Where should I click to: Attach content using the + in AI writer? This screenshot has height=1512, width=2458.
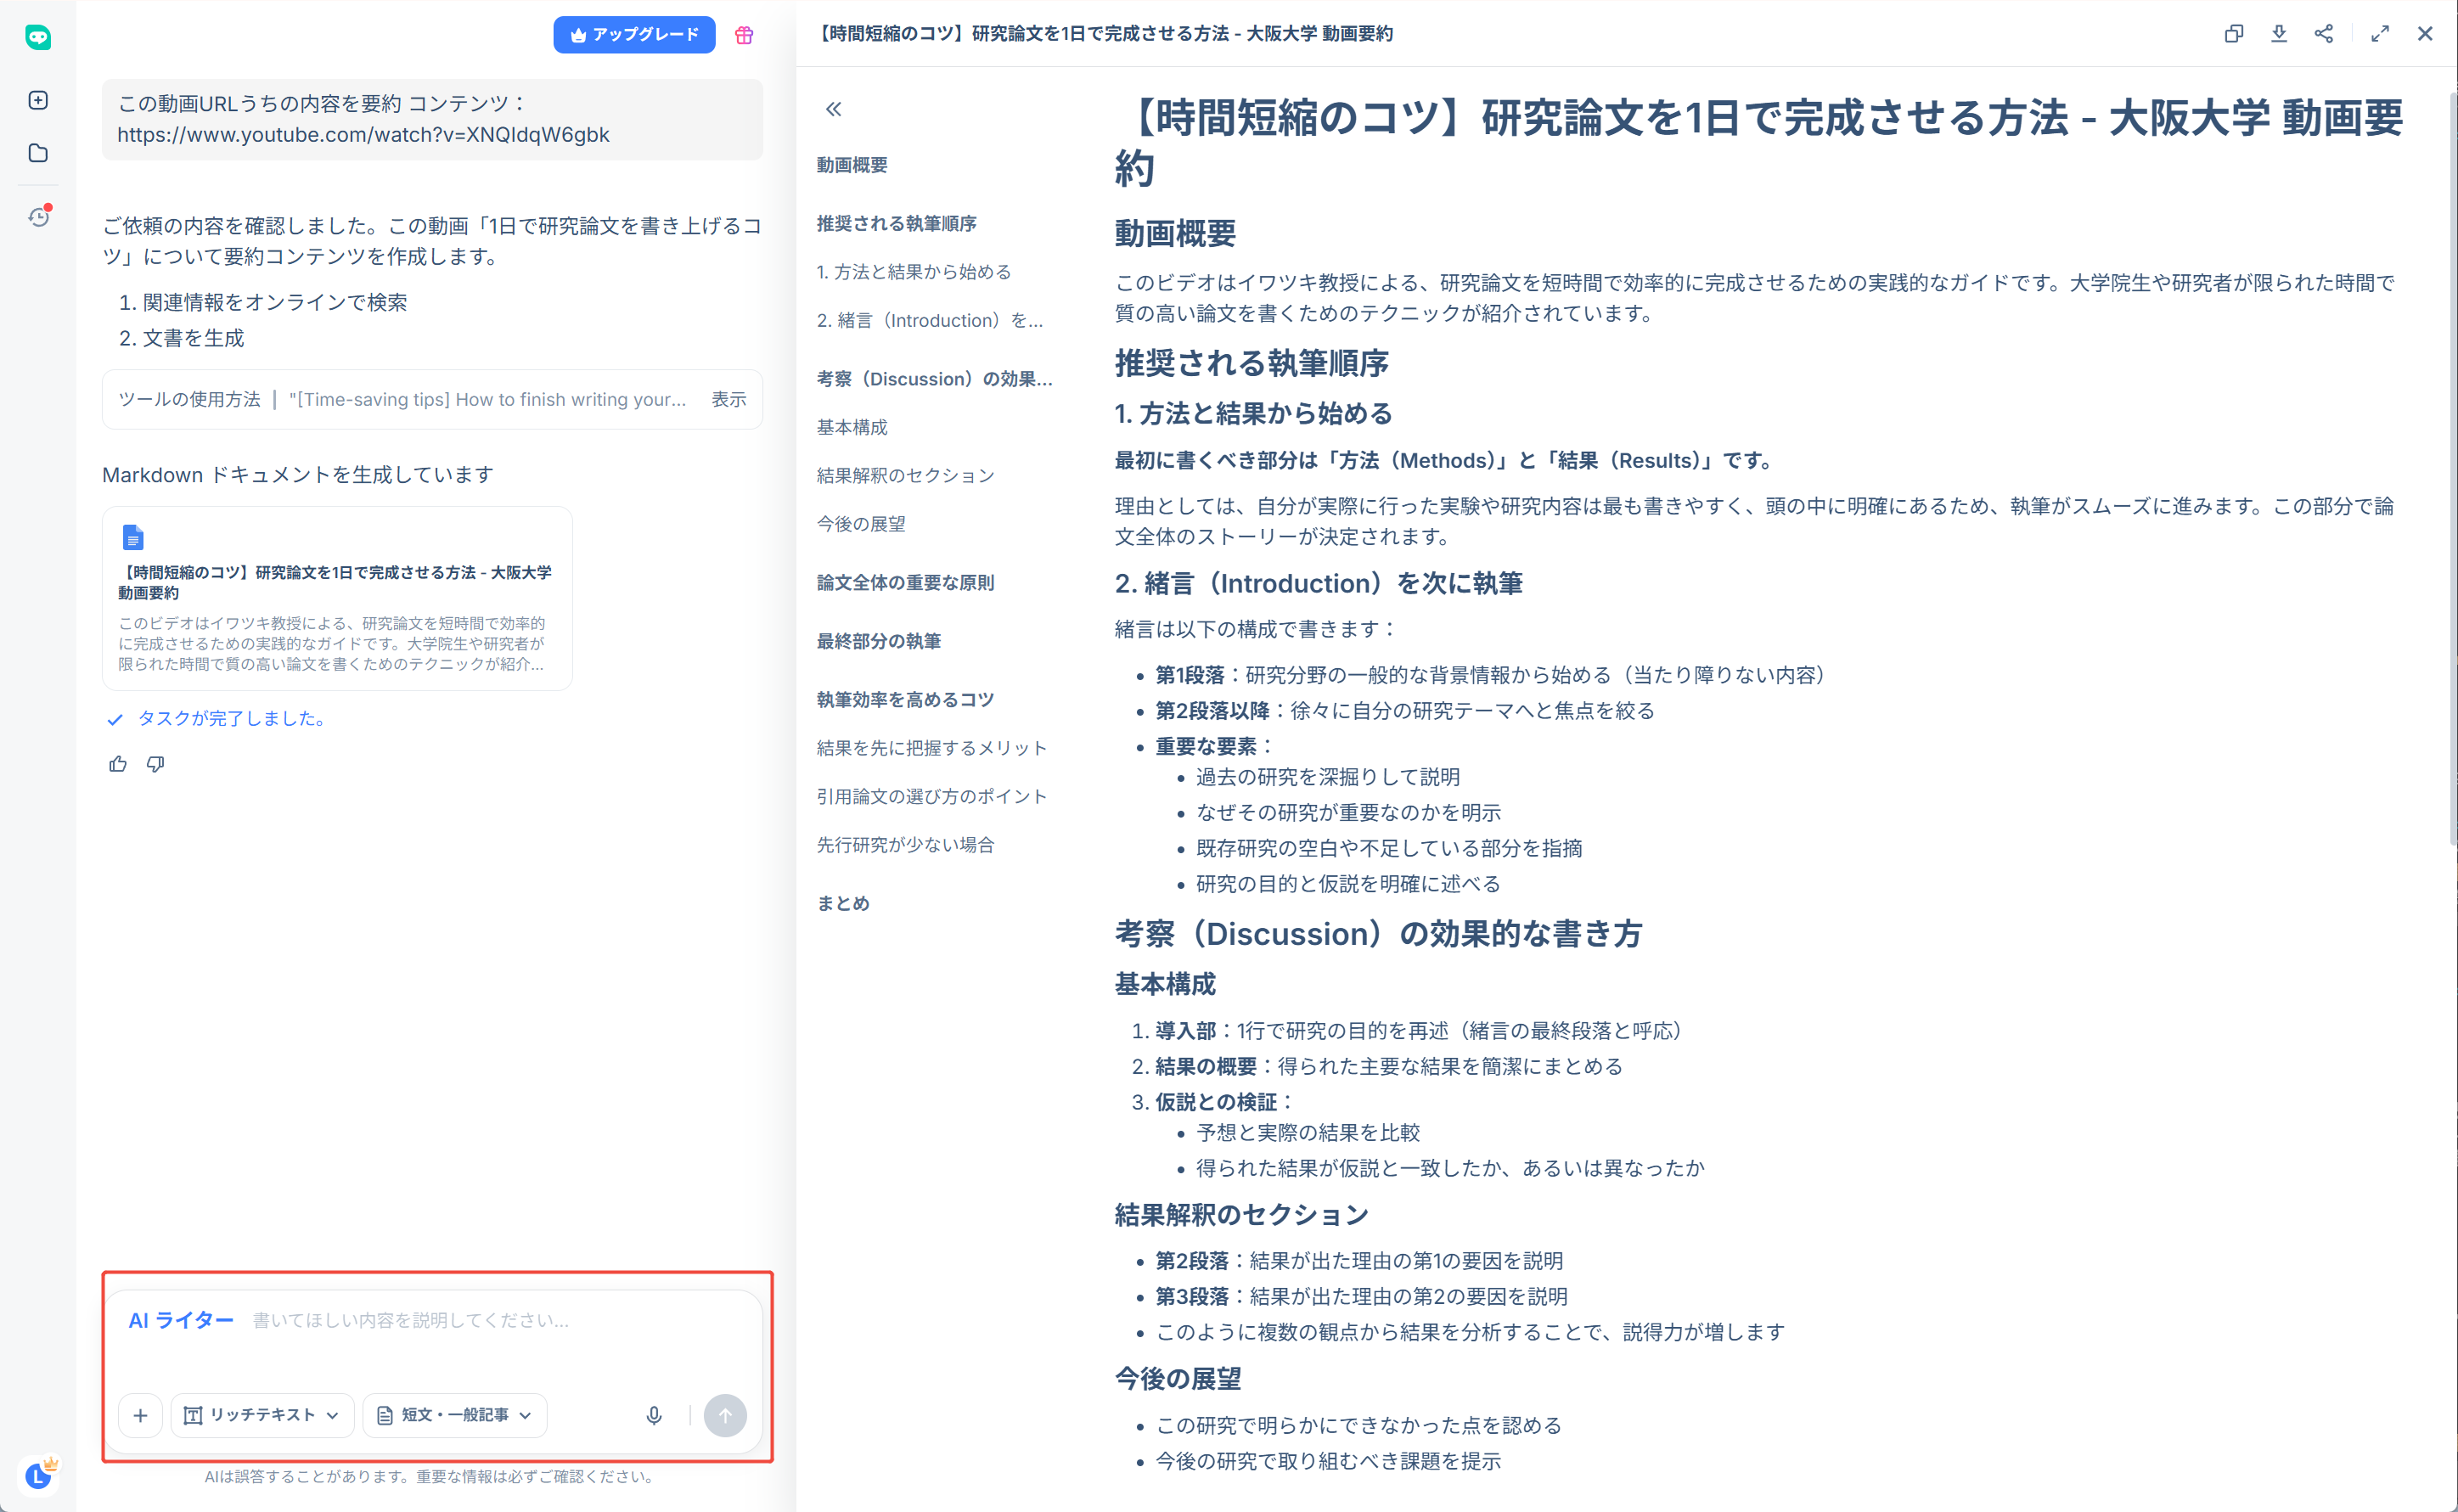click(140, 1415)
